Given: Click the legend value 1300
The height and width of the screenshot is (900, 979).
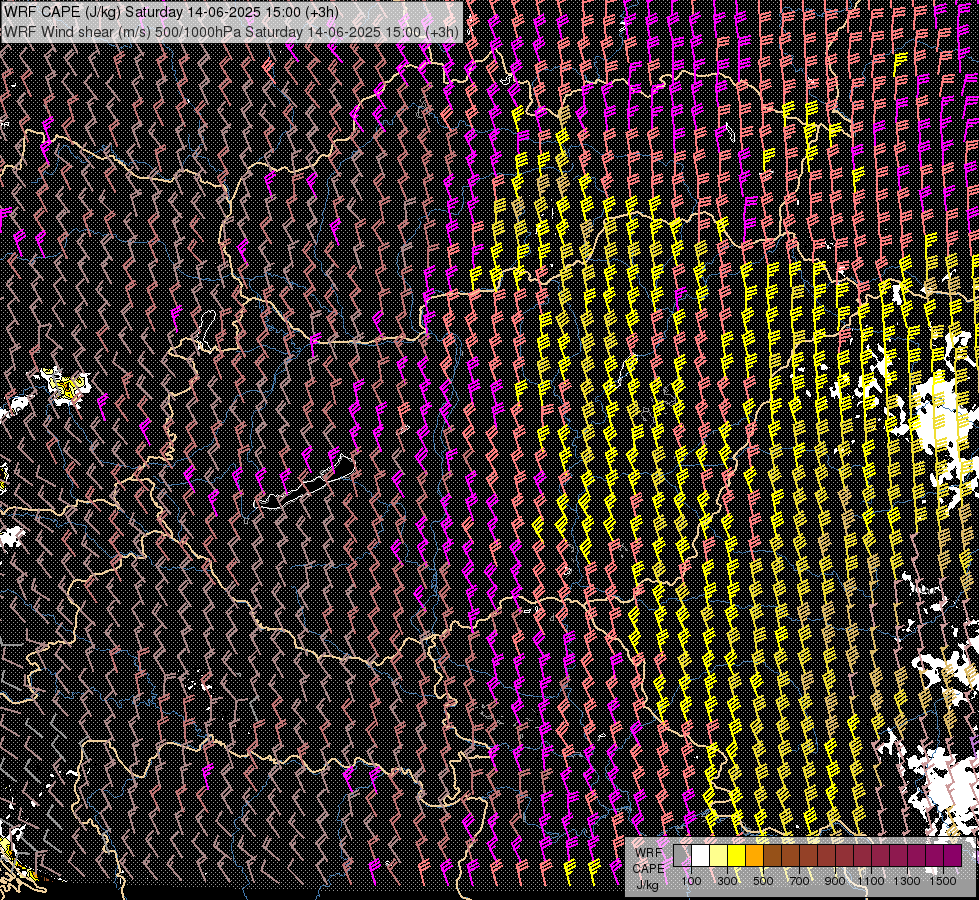Looking at the screenshot, I should (907, 881).
